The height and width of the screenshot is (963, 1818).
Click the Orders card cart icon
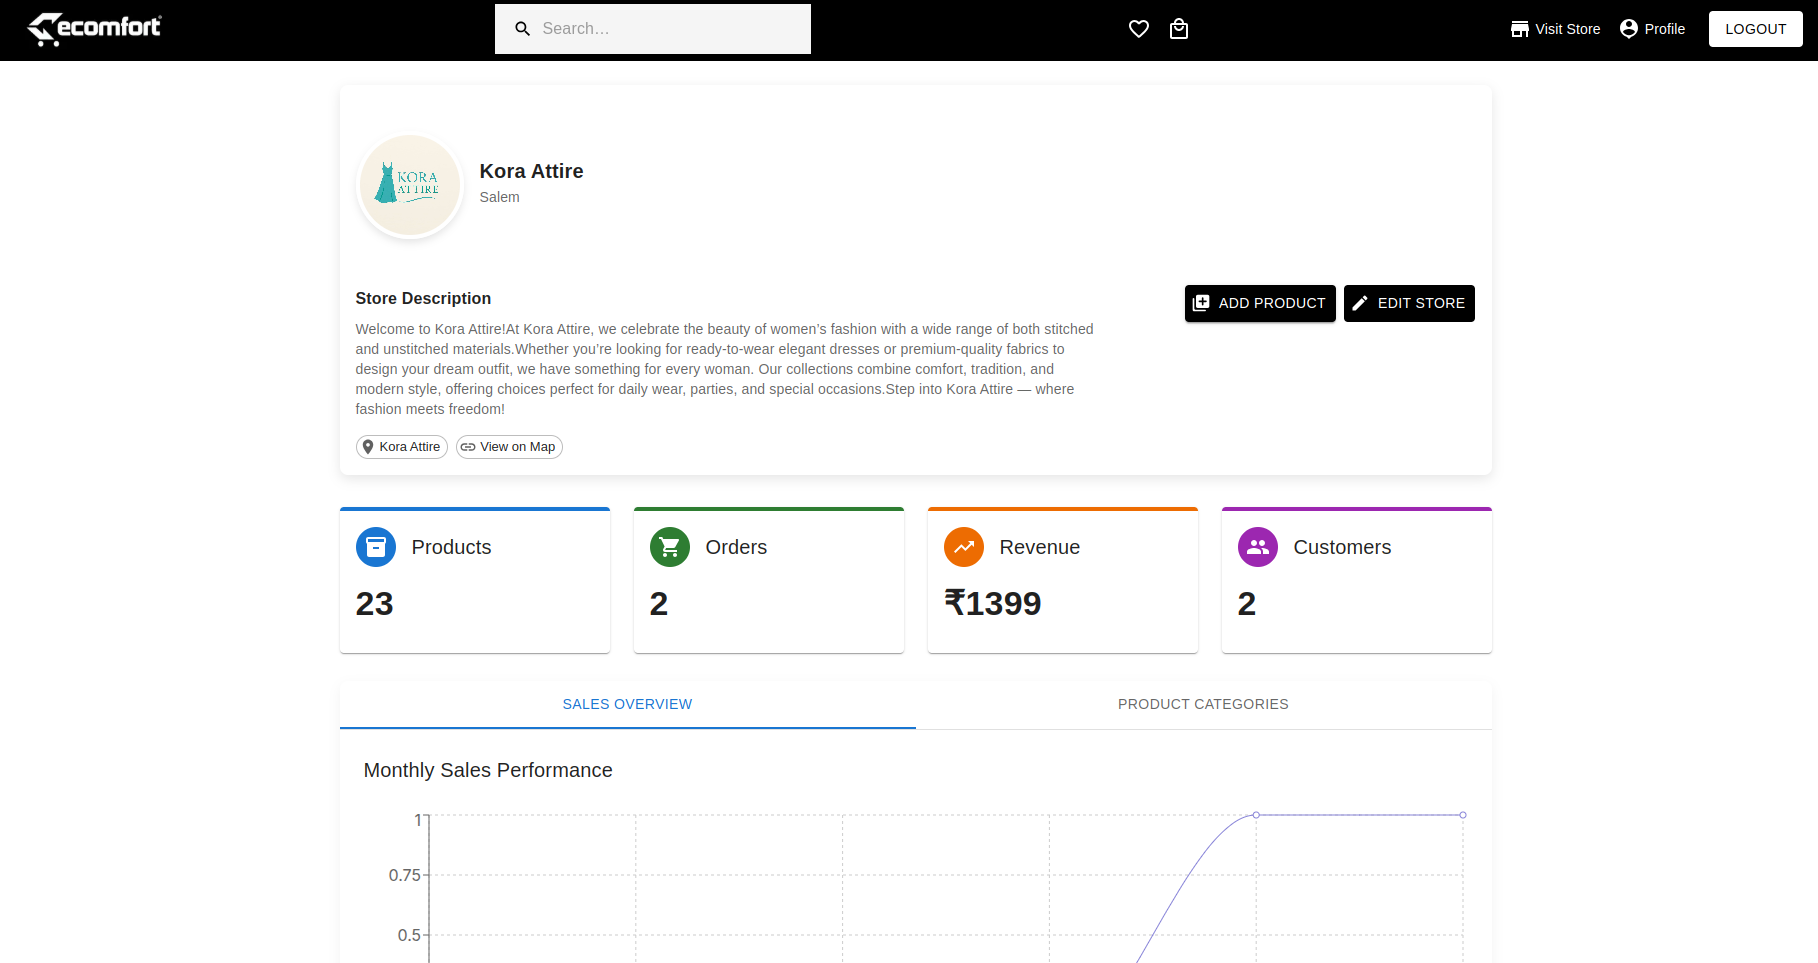670,547
